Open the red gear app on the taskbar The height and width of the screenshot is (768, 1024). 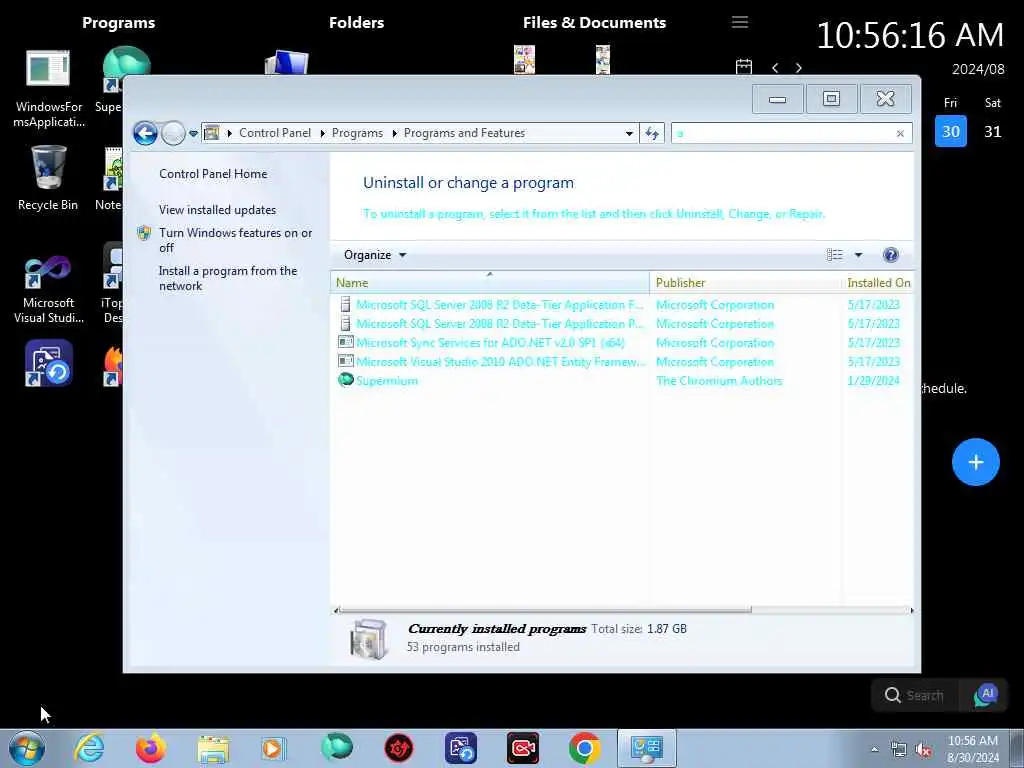(x=399, y=748)
